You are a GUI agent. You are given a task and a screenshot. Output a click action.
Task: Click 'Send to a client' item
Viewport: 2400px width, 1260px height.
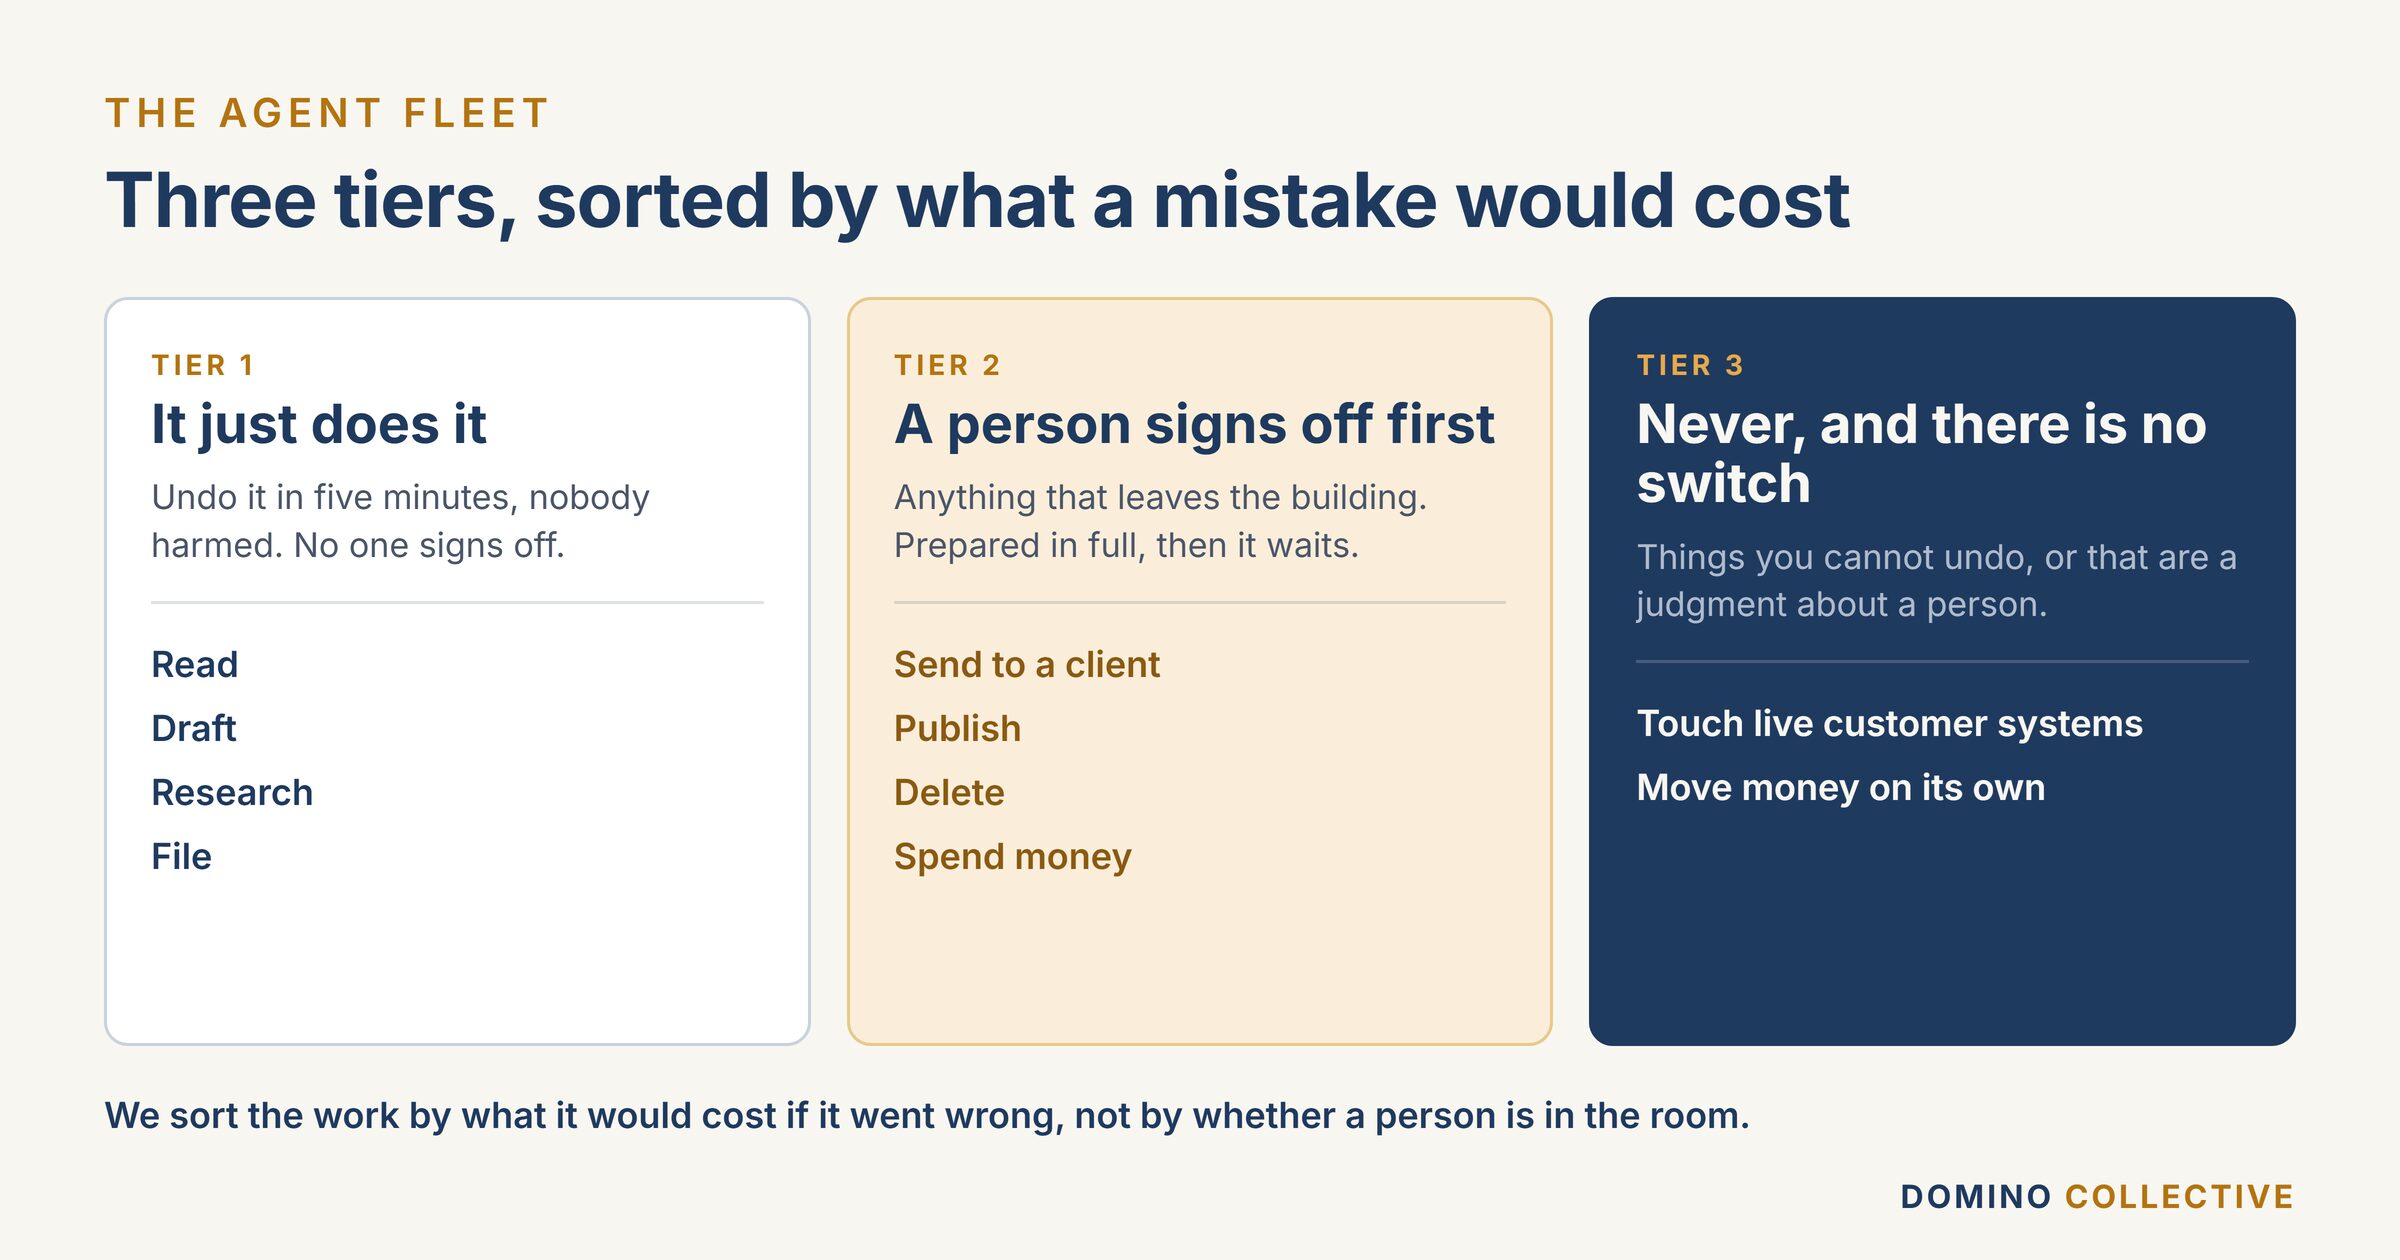[1027, 664]
